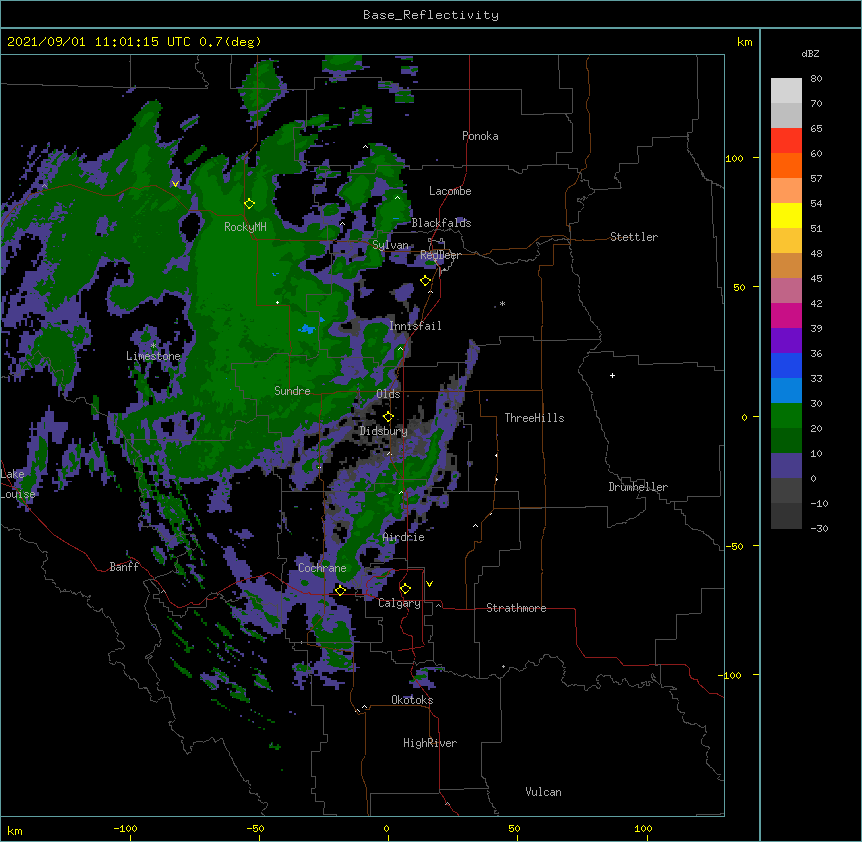Image resolution: width=862 pixels, height=842 pixels.
Task: Select the Limestone label
Action: [x=153, y=356]
